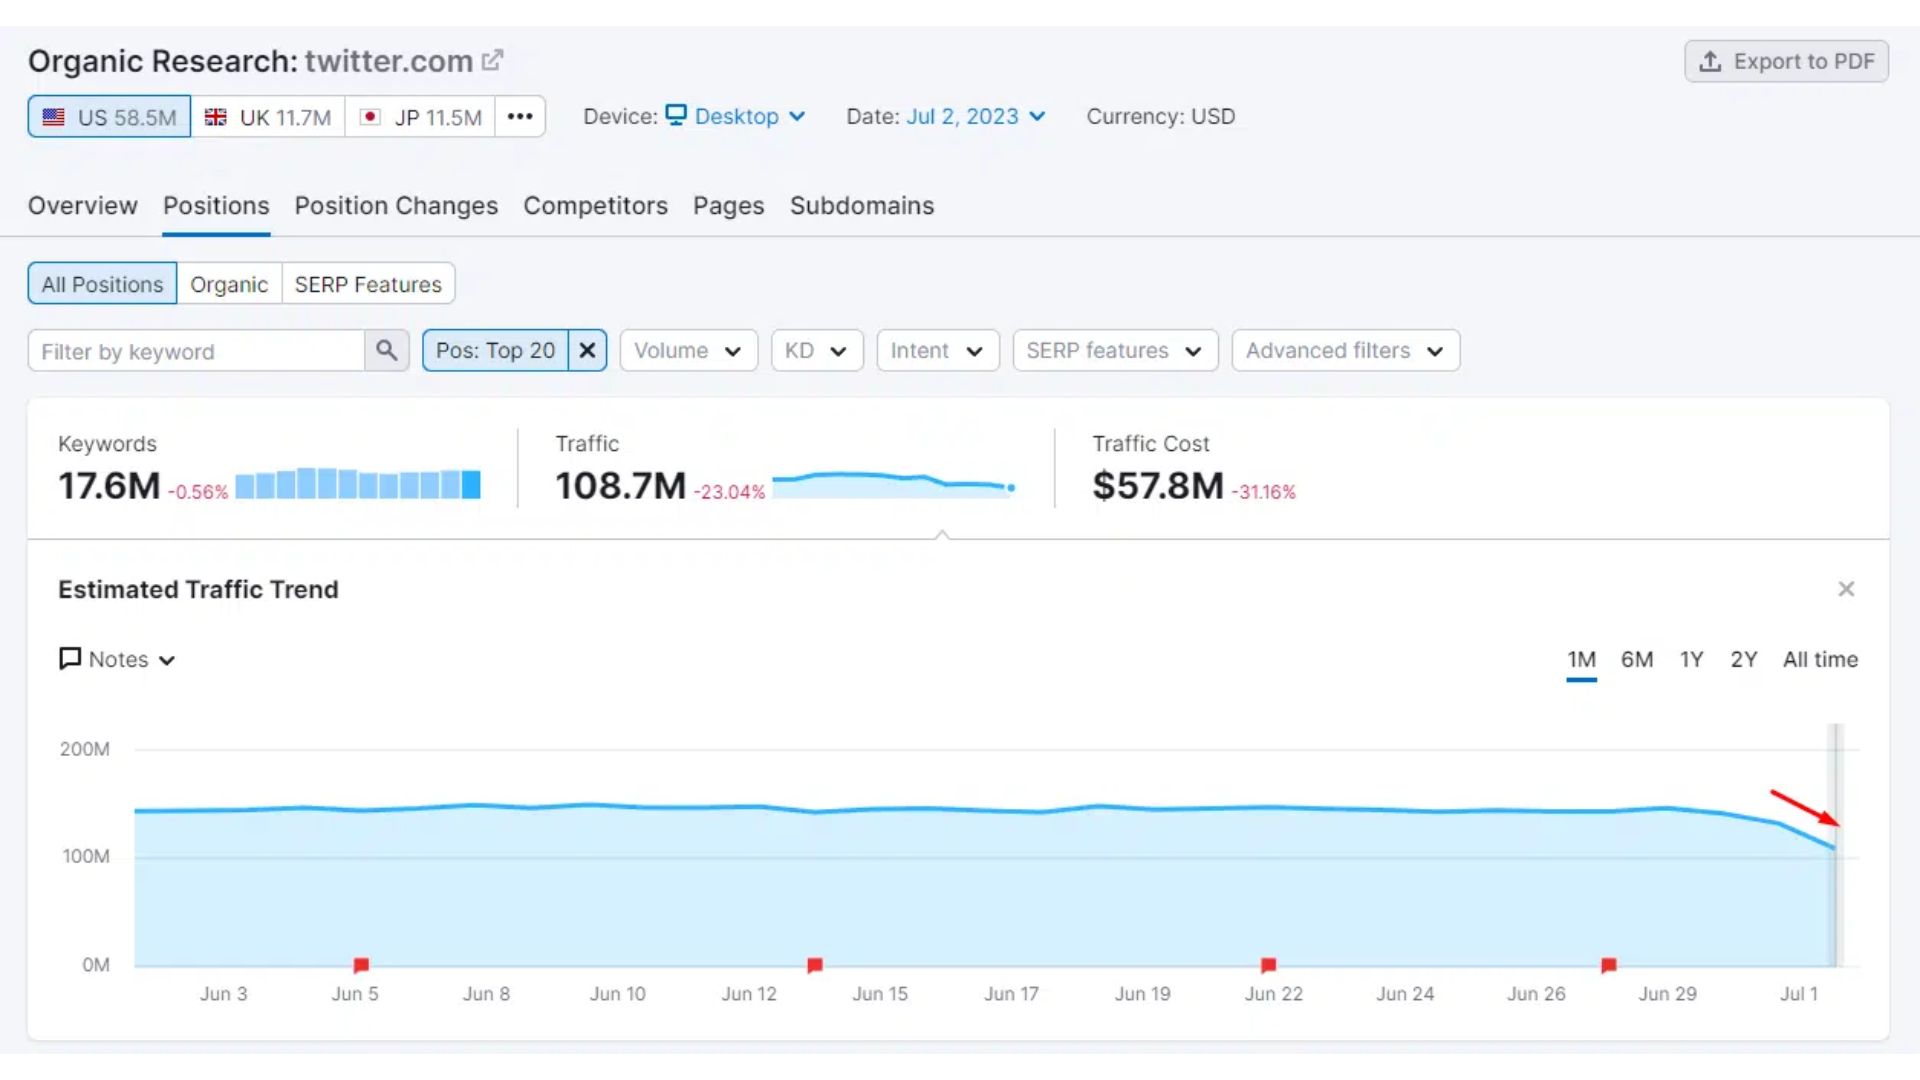1920x1080 pixels.
Task: Click the red note flag near Jun 22
Action: [1268, 965]
